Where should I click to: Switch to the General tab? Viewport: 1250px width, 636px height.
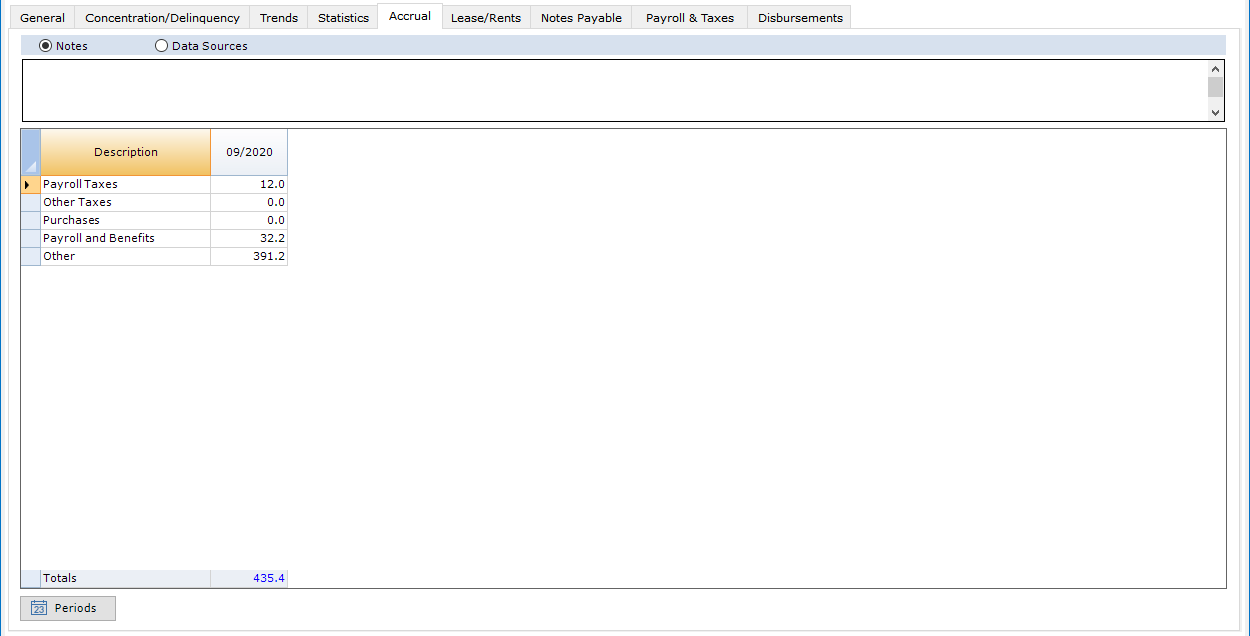pyautogui.click(x=42, y=17)
